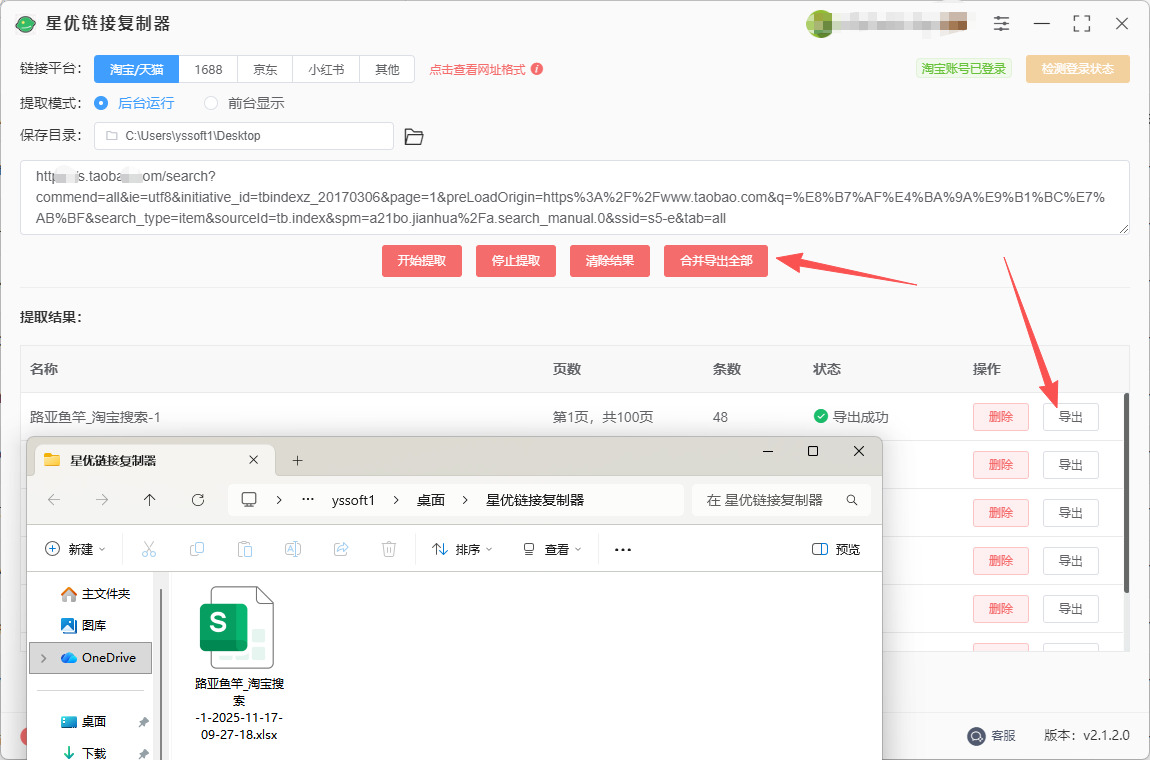1150x760 pixels.
Task: Click the search magnifier in Explorer search box
Action: click(851, 500)
